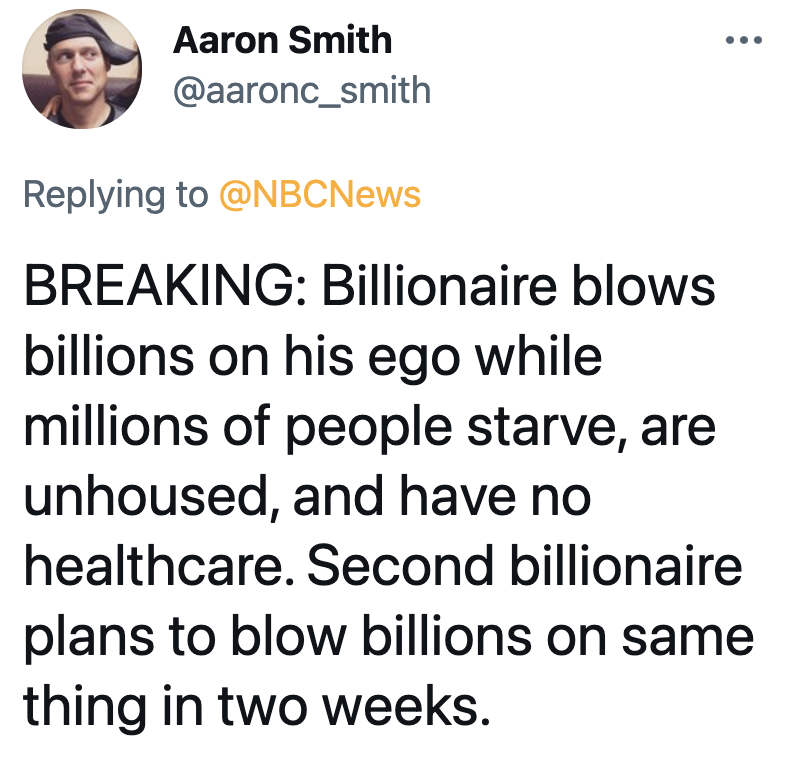Click the word 'while' in the tweet body
The width and height of the screenshot is (798, 768).
pos(538,356)
